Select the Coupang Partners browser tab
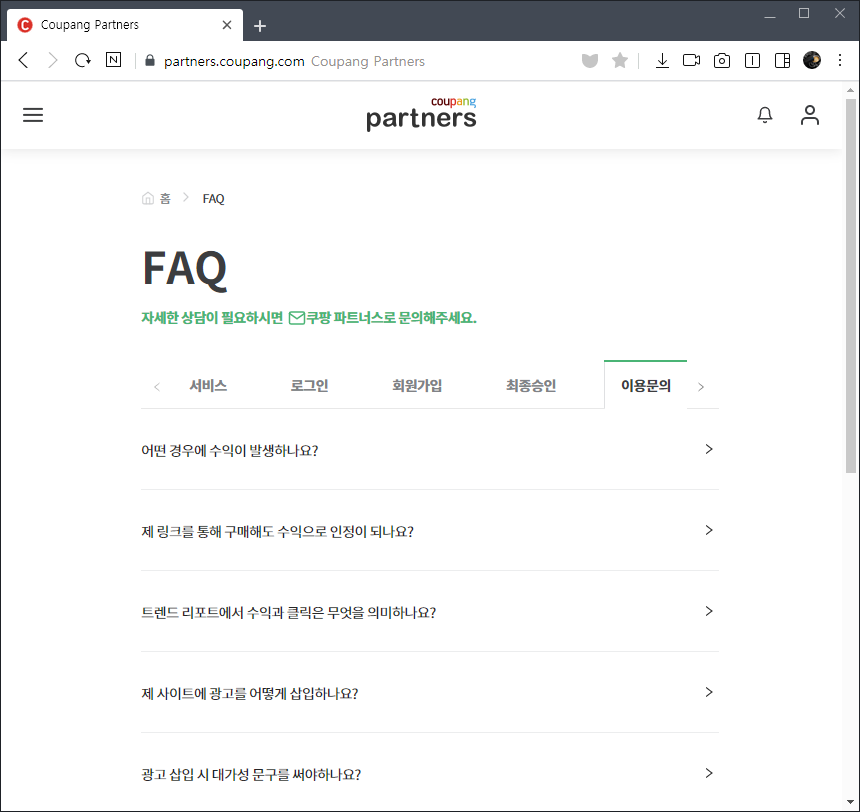Screen dimensions: 860x812 coord(125,25)
